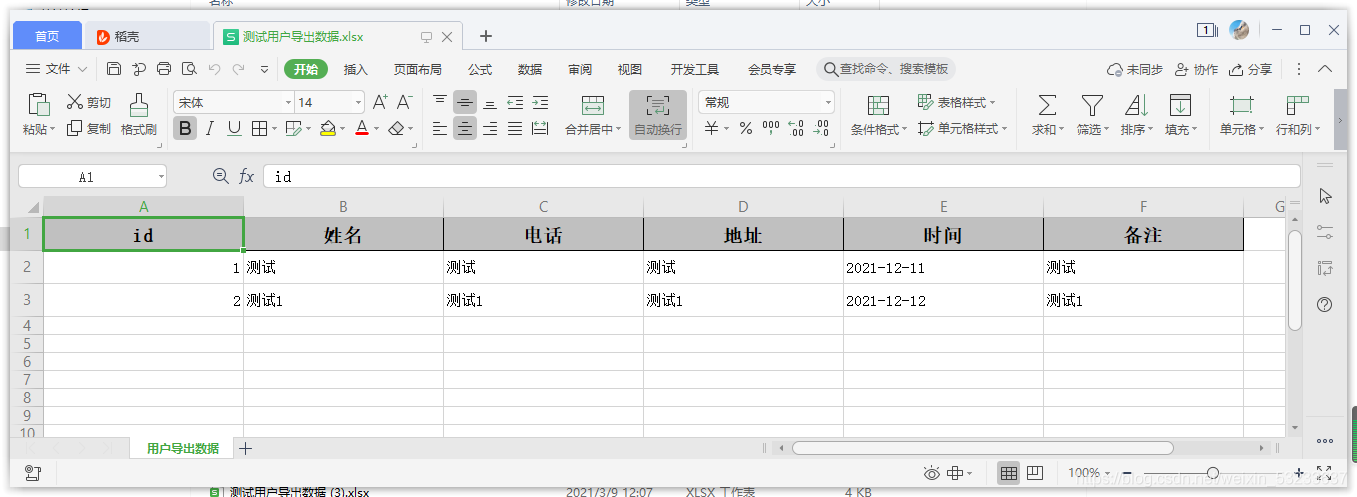Click the distributed alignment icon

tap(540, 128)
